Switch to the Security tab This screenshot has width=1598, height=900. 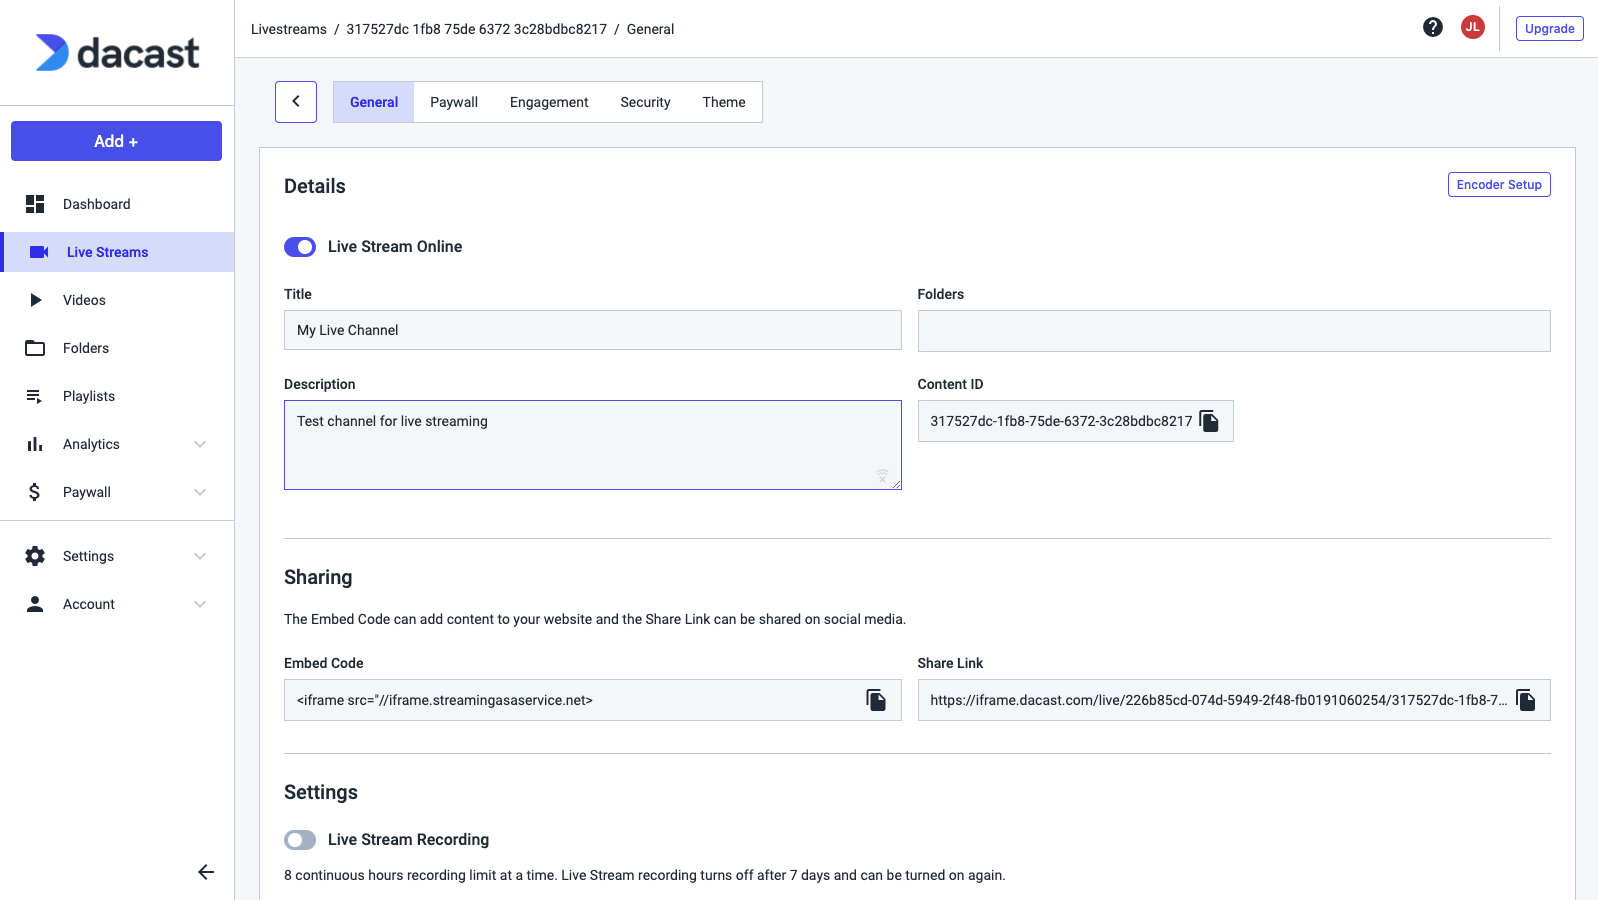click(645, 102)
